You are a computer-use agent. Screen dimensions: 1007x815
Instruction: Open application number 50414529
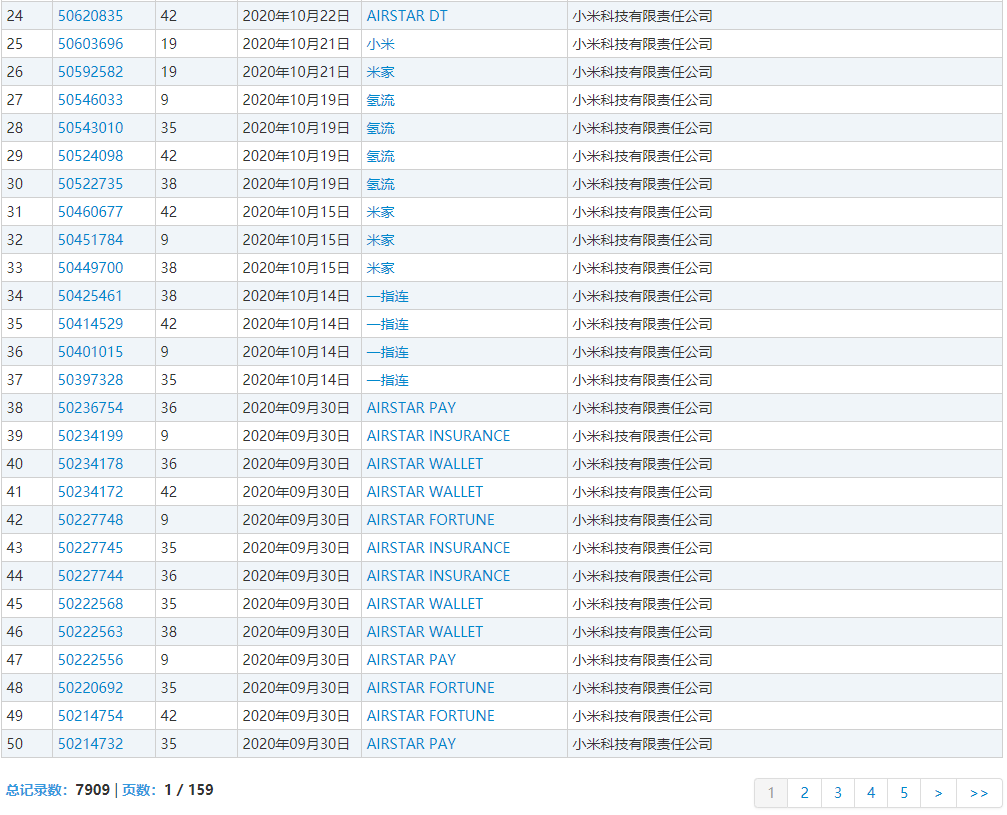point(91,324)
